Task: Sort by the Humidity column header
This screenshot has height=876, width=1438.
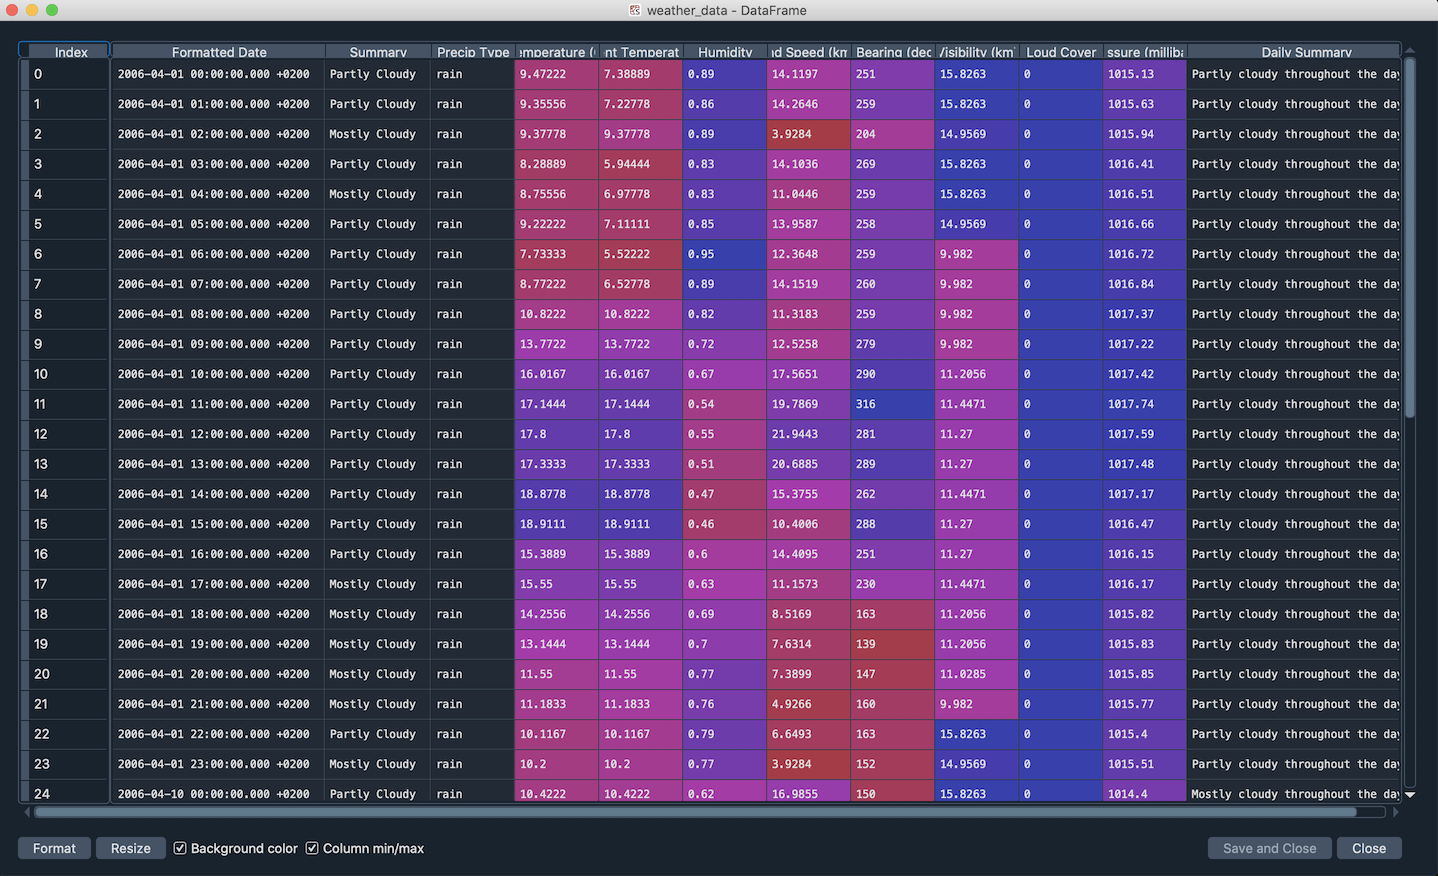Action: click(724, 51)
